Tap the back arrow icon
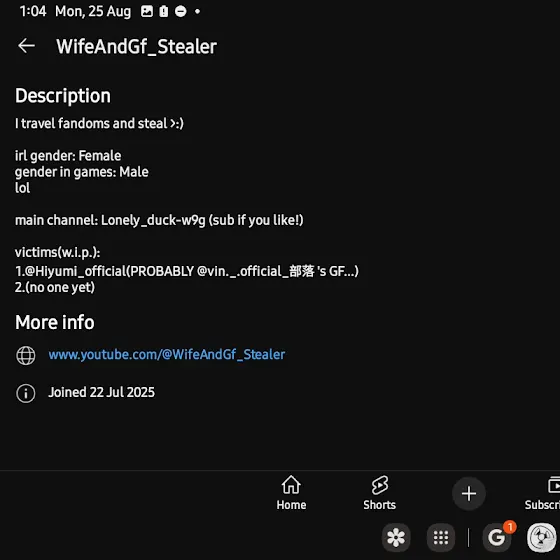 tap(26, 46)
